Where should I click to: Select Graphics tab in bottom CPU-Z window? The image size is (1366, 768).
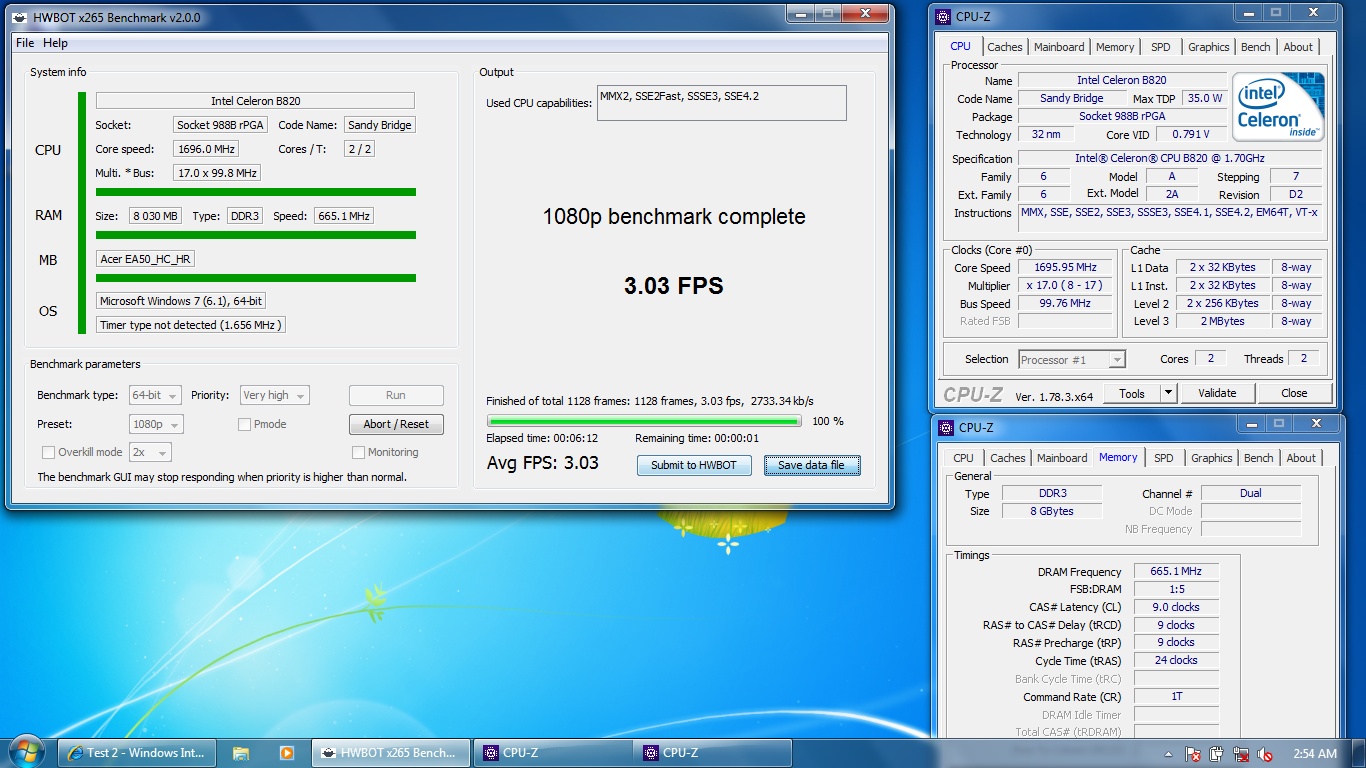[1211, 458]
